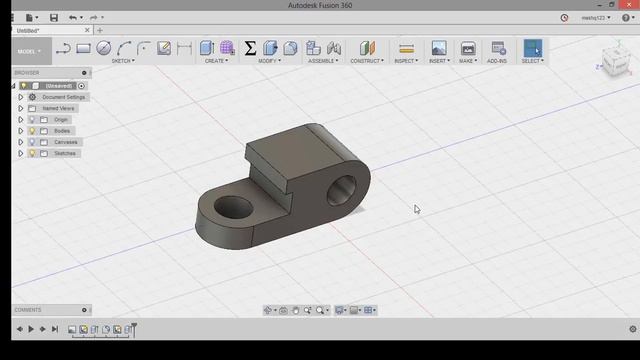Click the Insert image icon

pos(439,48)
